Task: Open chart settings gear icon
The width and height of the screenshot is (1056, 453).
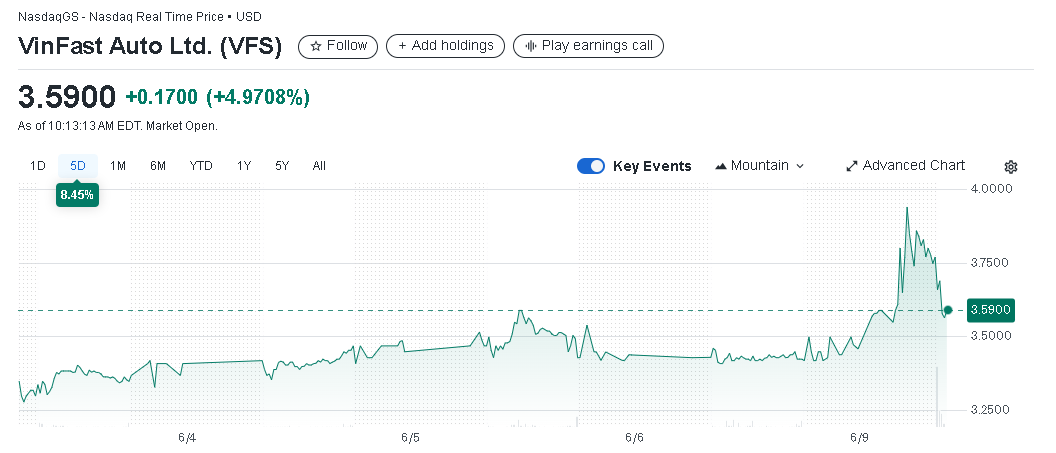Action: tap(1010, 167)
